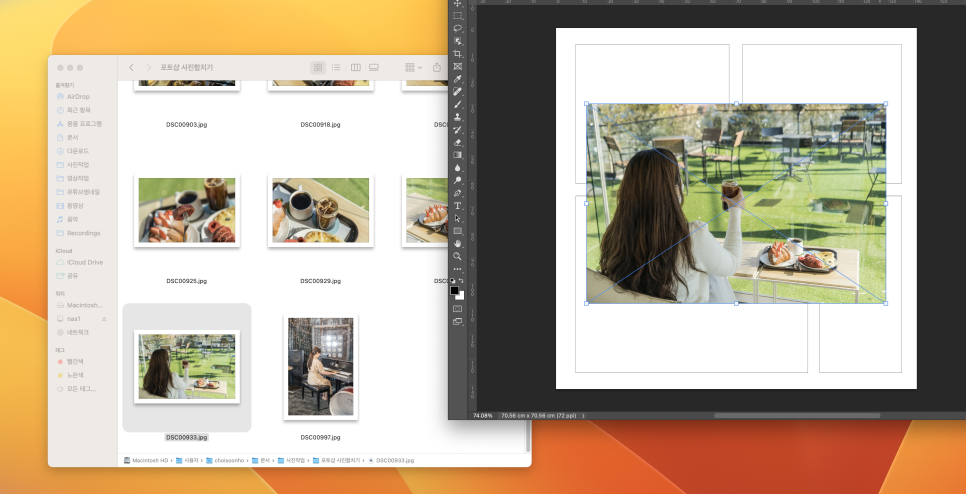This screenshot has height=494, width=966.
Task: Open the black foreground color swatch
Action: point(455,290)
